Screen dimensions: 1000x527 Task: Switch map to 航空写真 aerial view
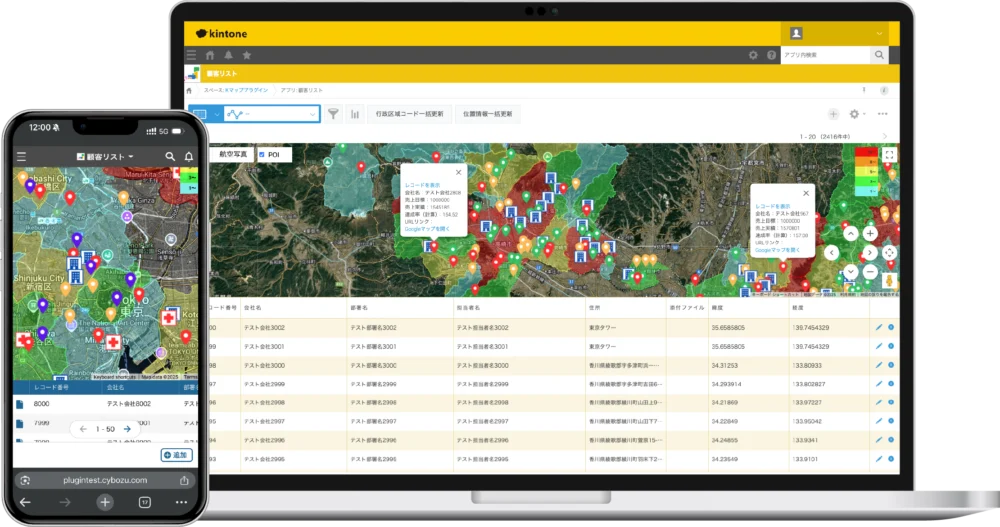[231, 155]
